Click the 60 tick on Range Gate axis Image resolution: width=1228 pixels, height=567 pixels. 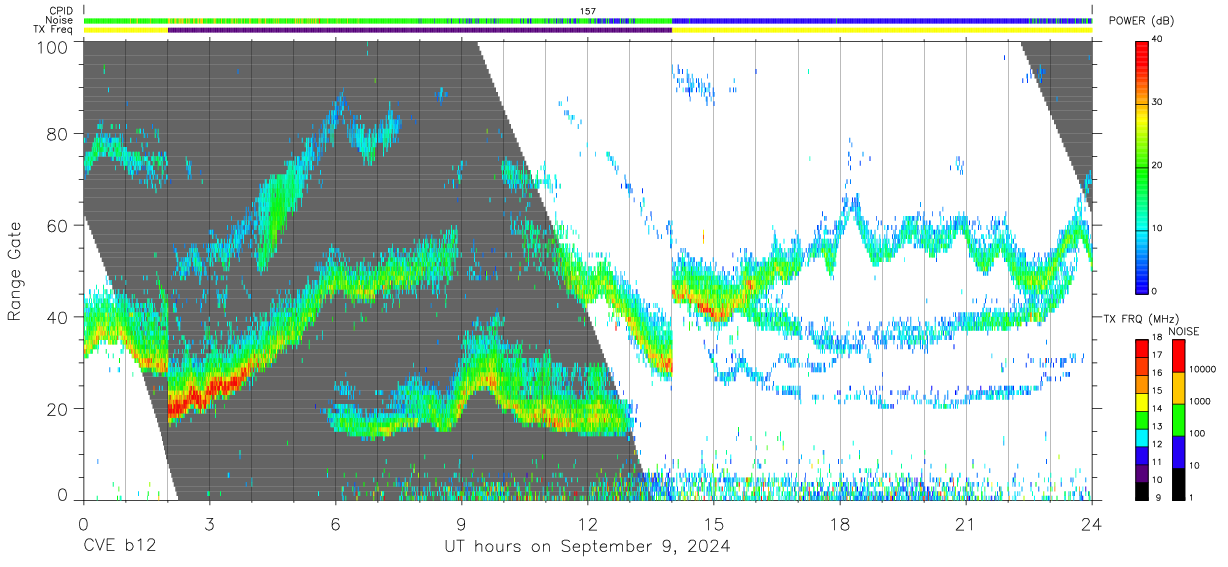point(59,225)
